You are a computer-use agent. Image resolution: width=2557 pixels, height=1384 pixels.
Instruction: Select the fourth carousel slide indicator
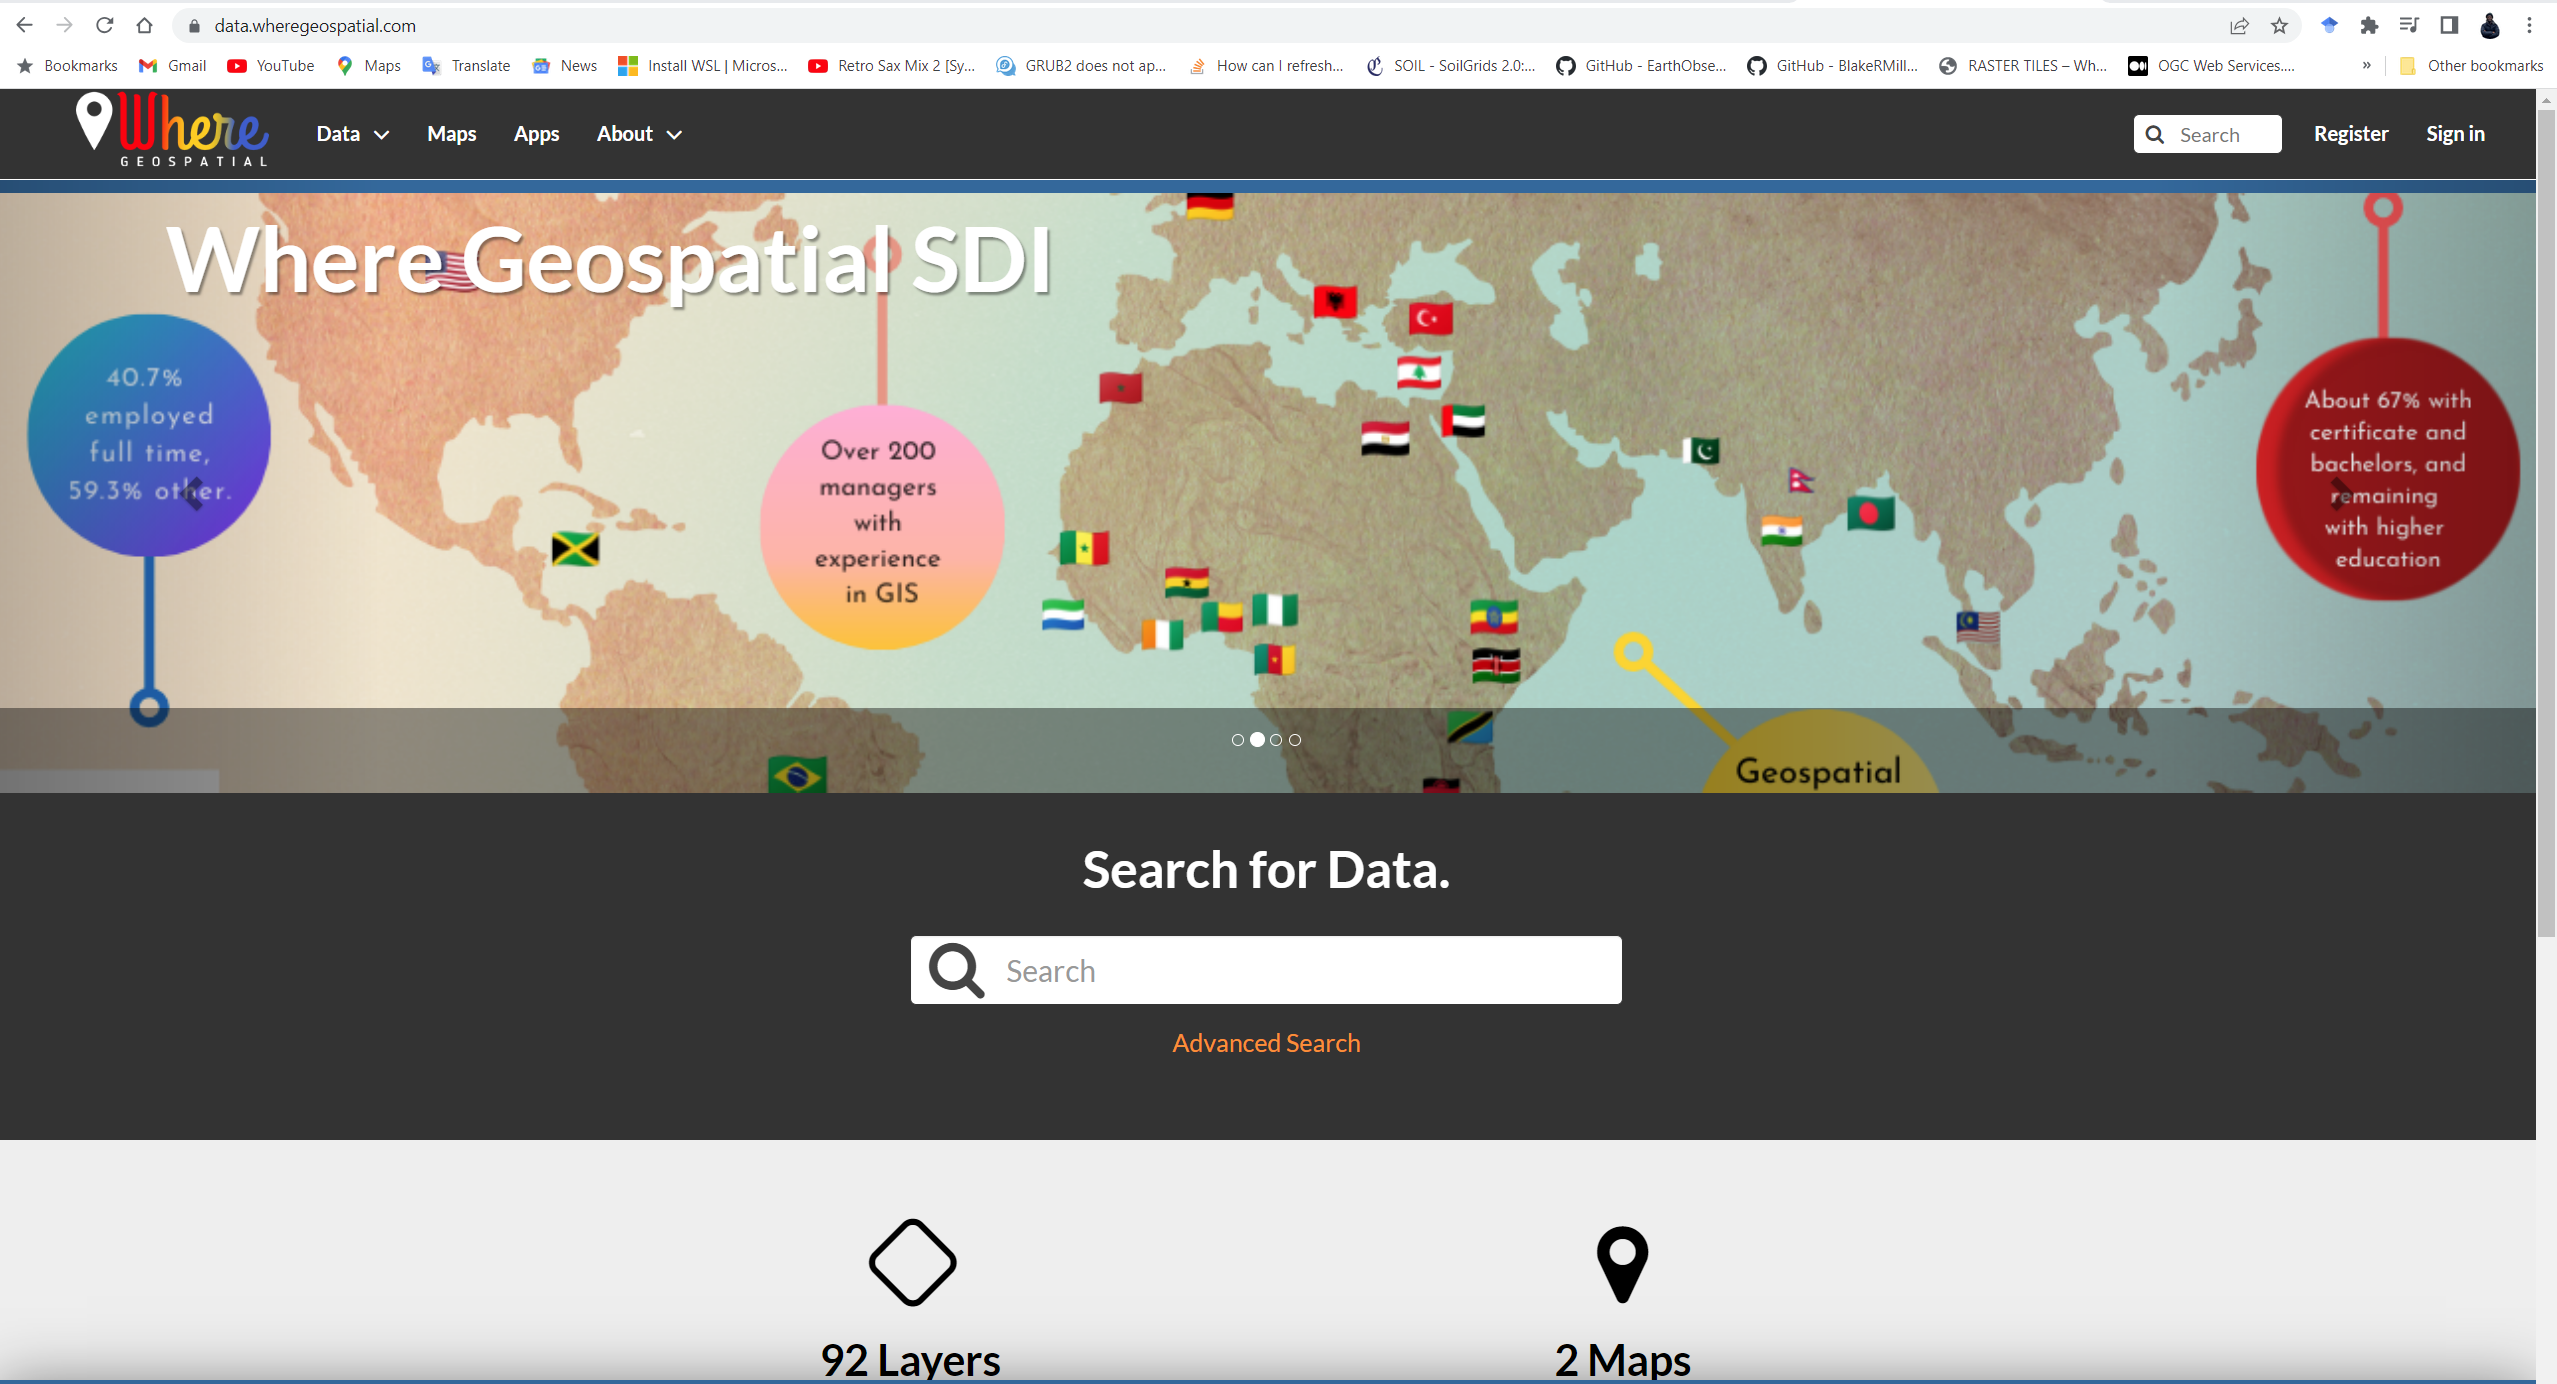coord(1295,740)
